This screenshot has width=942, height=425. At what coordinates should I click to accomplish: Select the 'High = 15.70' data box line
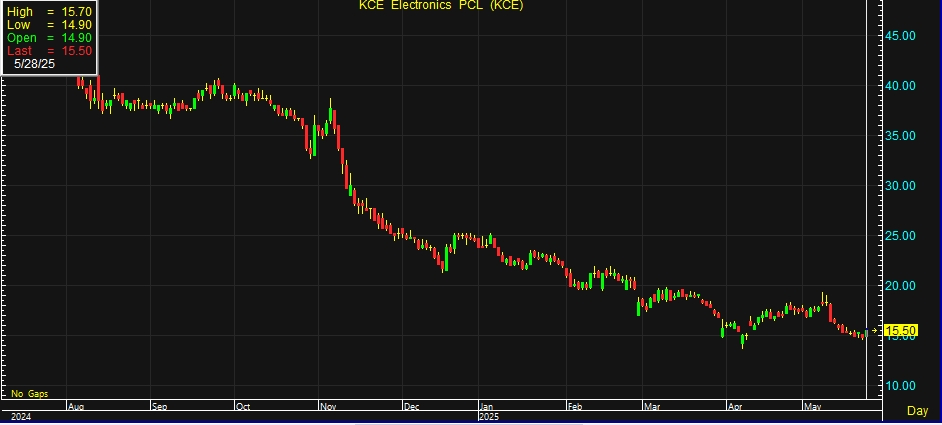point(49,11)
